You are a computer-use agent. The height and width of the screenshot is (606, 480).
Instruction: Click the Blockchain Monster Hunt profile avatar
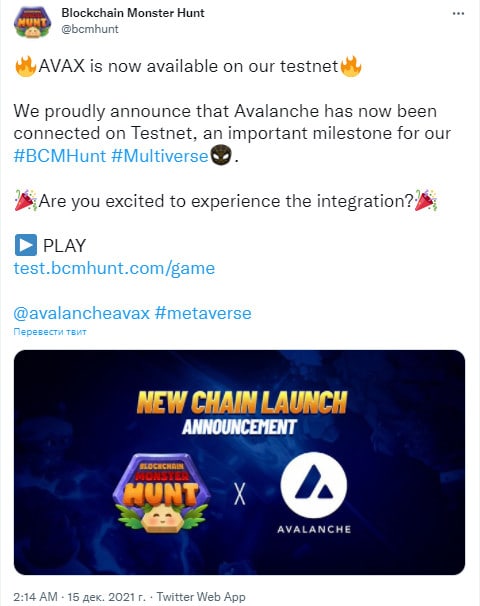(32, 22)
